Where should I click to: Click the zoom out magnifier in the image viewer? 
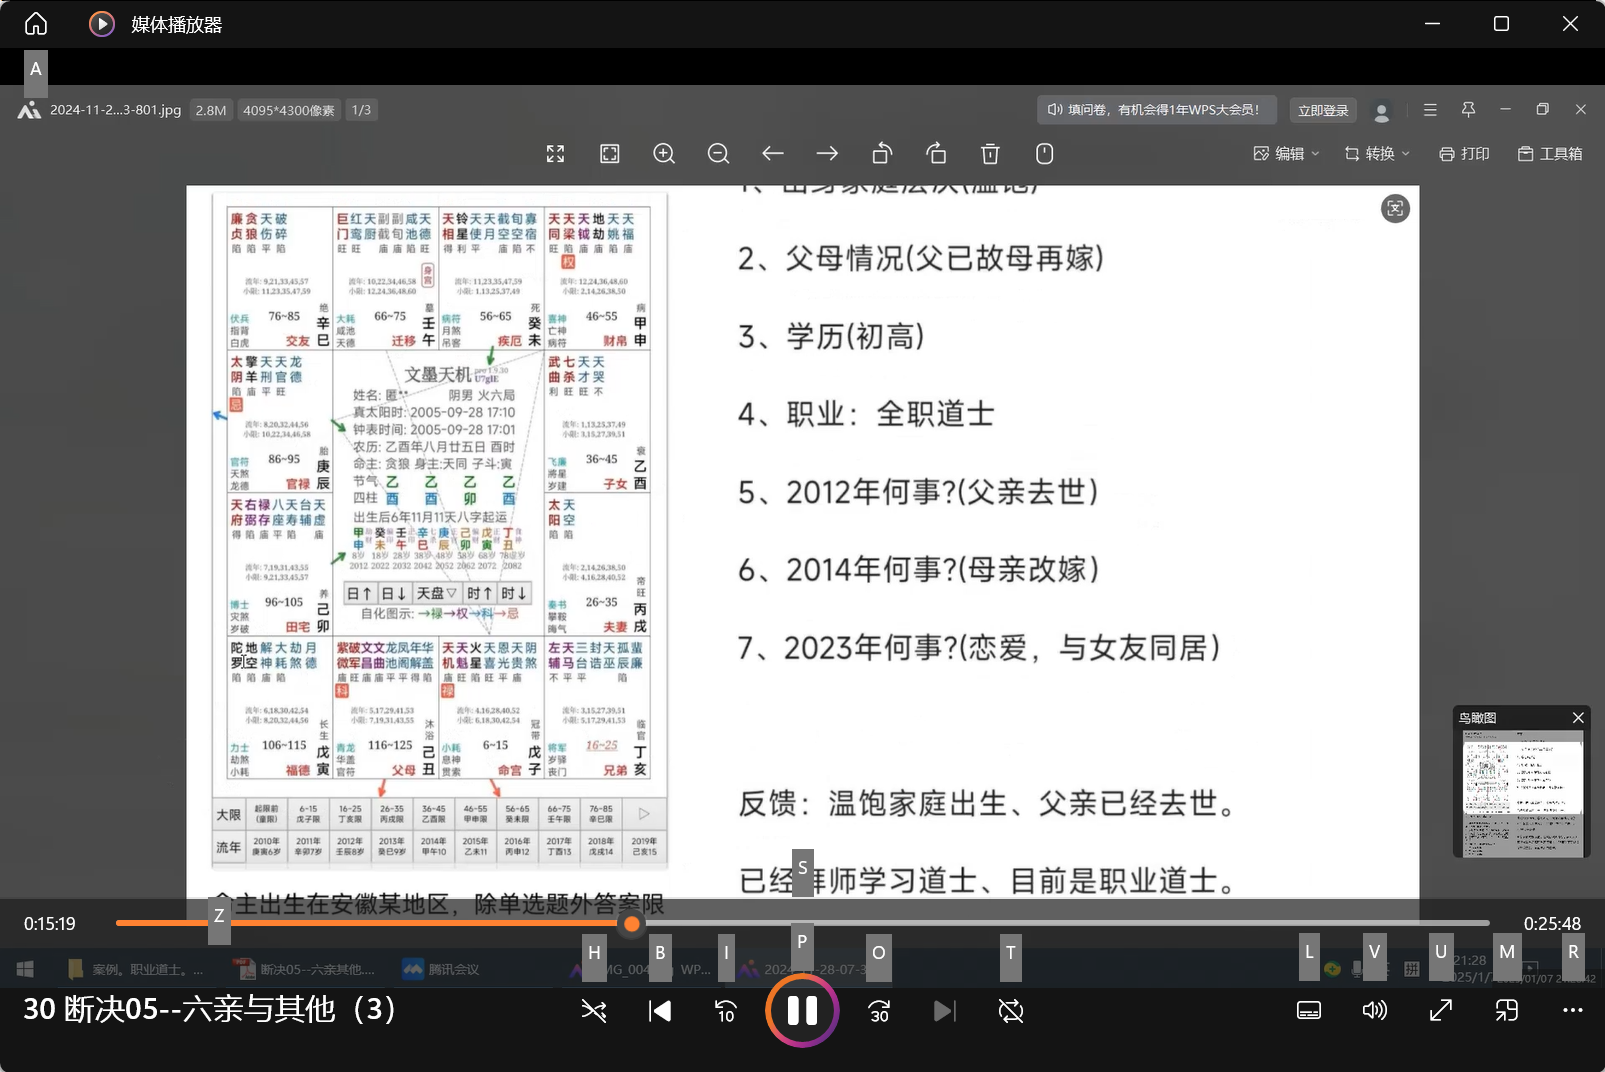tap(718, 154)
